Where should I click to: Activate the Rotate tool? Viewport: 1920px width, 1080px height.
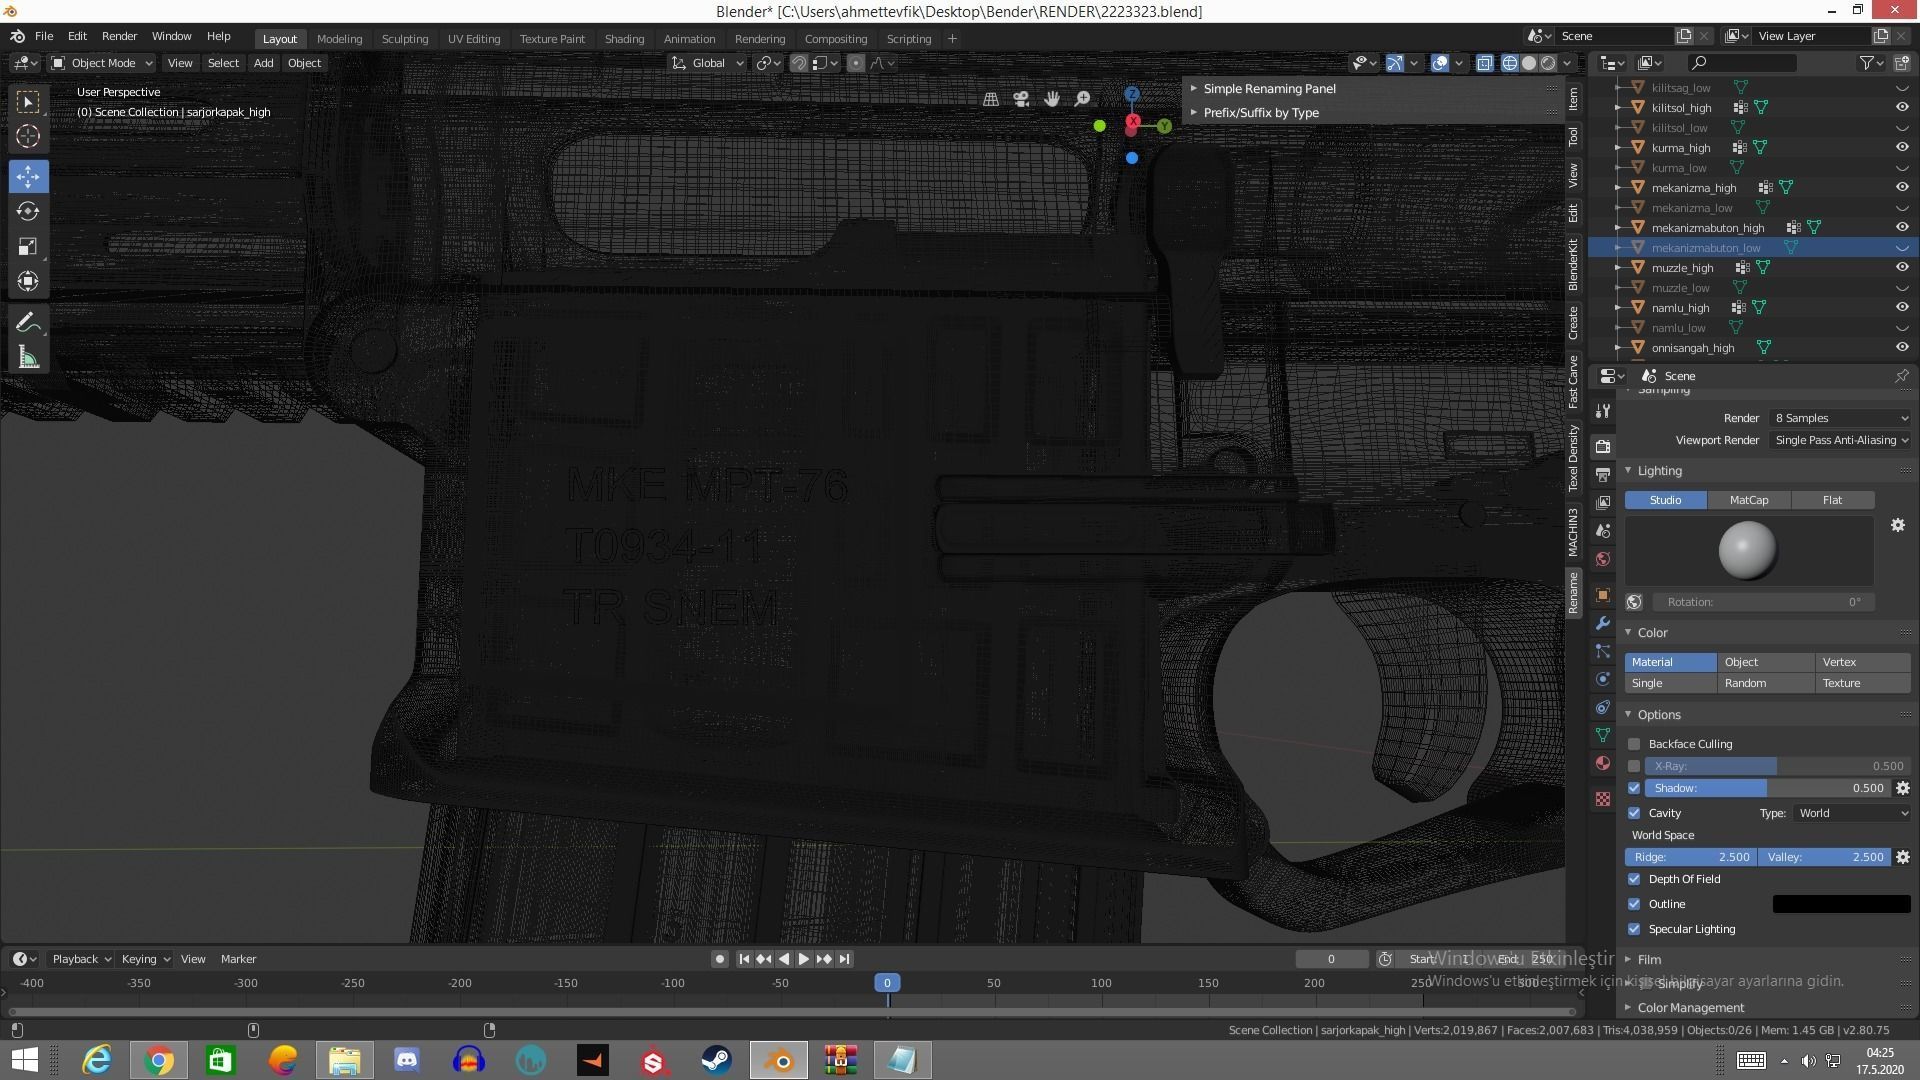(x=28, y=211)
